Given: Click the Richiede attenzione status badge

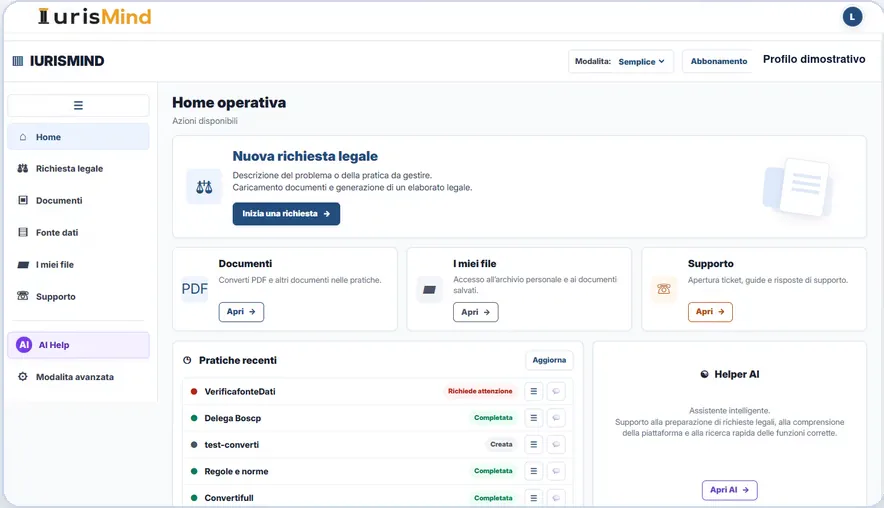Looking at the screenshot, I should pos(480,391).
